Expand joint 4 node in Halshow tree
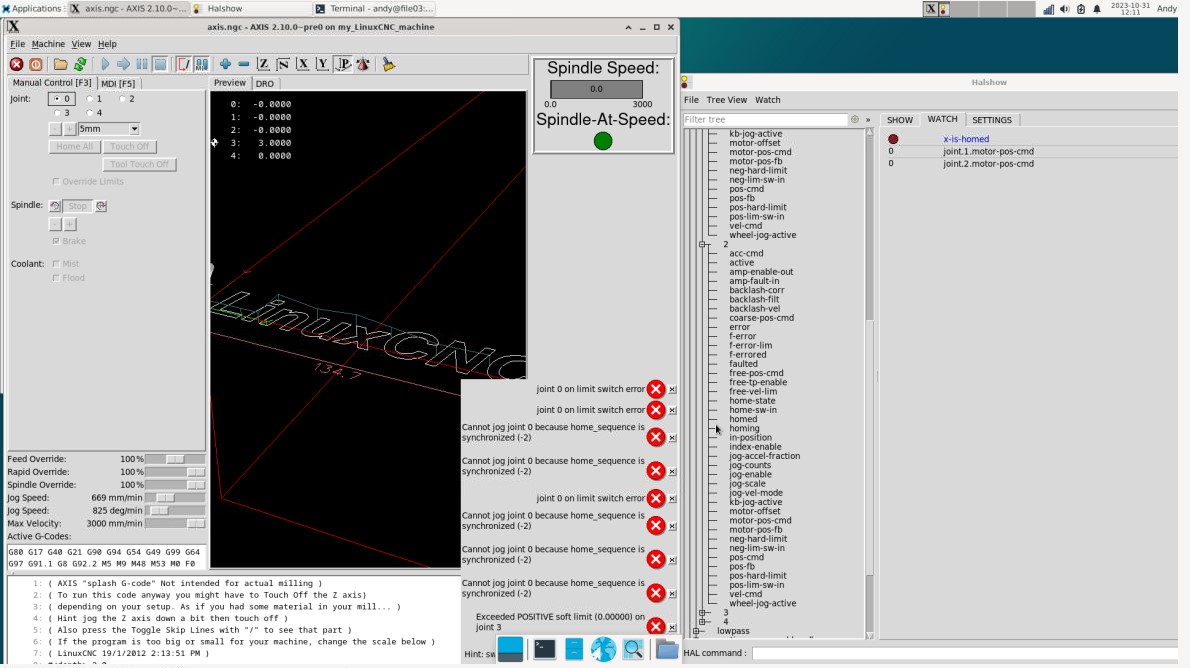Image resolution: width=1190 pixels, height=668 pixels. pos(703,622)
